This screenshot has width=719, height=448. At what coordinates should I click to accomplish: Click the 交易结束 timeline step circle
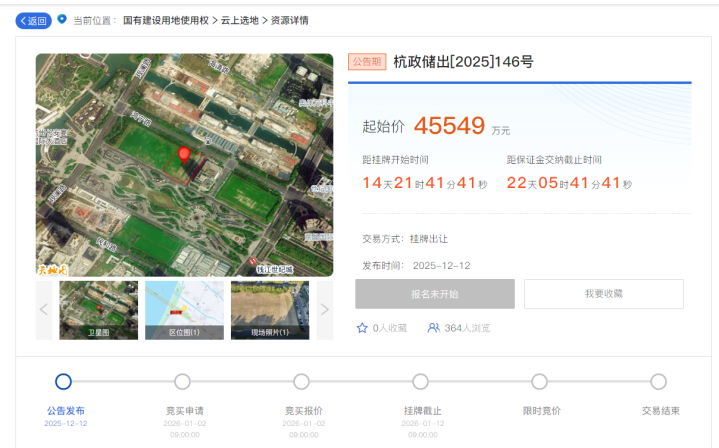point(658,381)
